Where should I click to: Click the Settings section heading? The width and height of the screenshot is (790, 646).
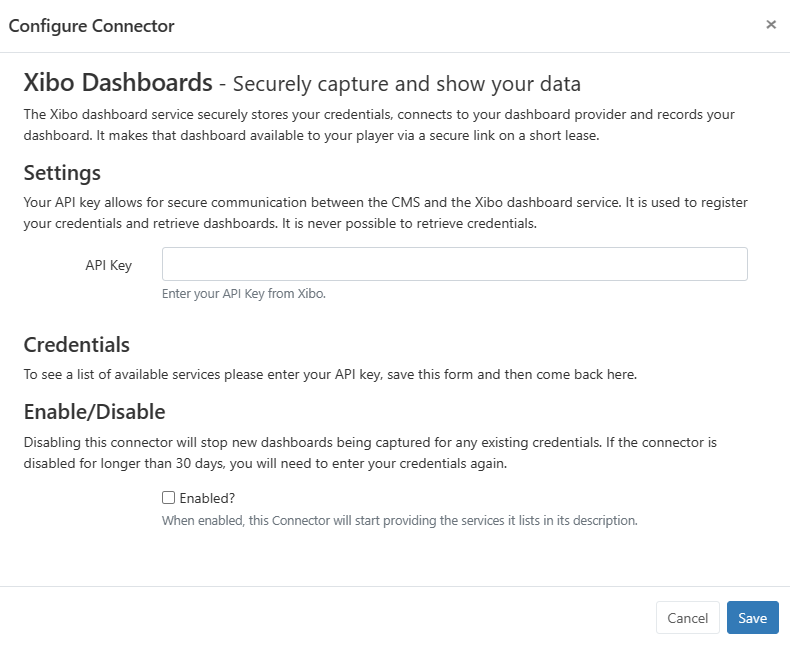tap(62, 173)
